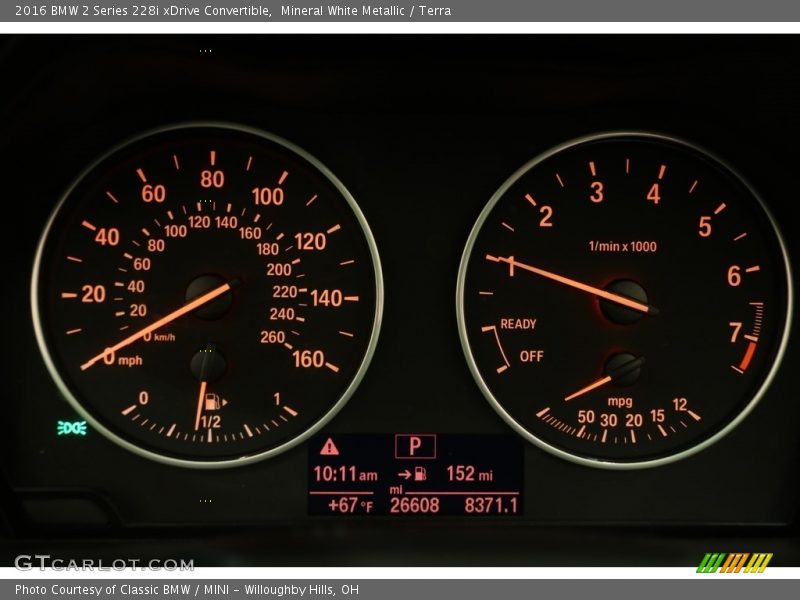Click the 2016 BMW 2 Series title text
800x600 pixels.
click(143, 10)
